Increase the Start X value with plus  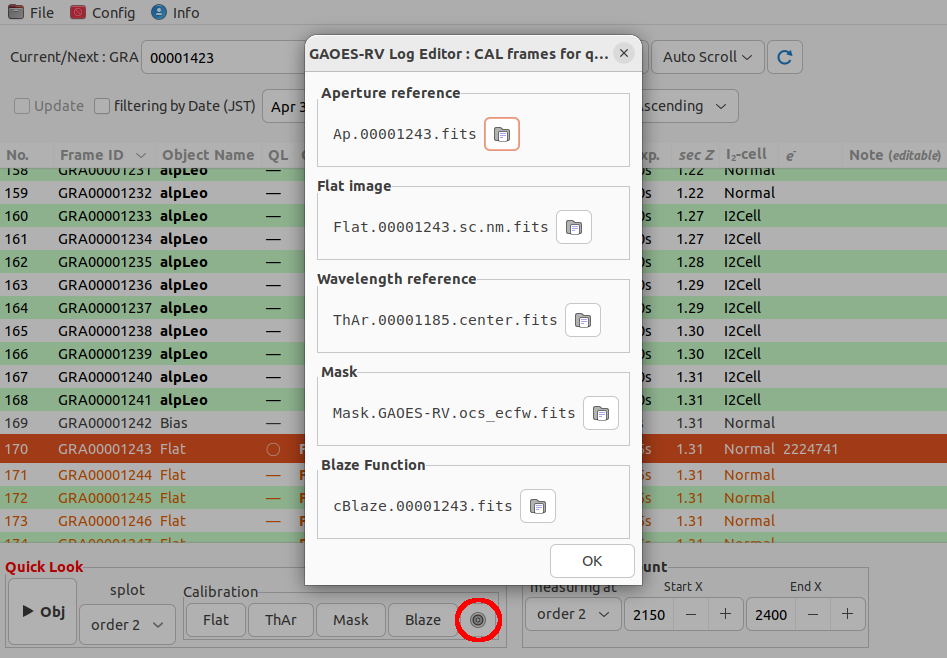click(725, 614)
